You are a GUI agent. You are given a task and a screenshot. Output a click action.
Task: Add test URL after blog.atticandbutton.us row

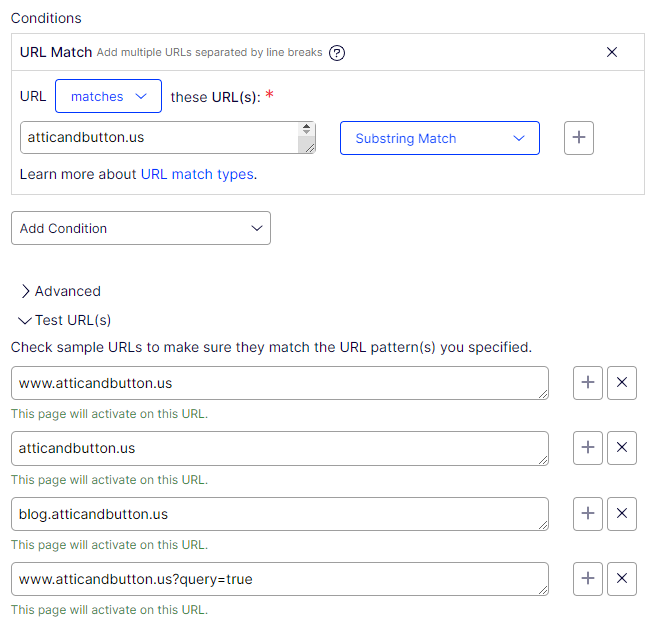(588, 514)
